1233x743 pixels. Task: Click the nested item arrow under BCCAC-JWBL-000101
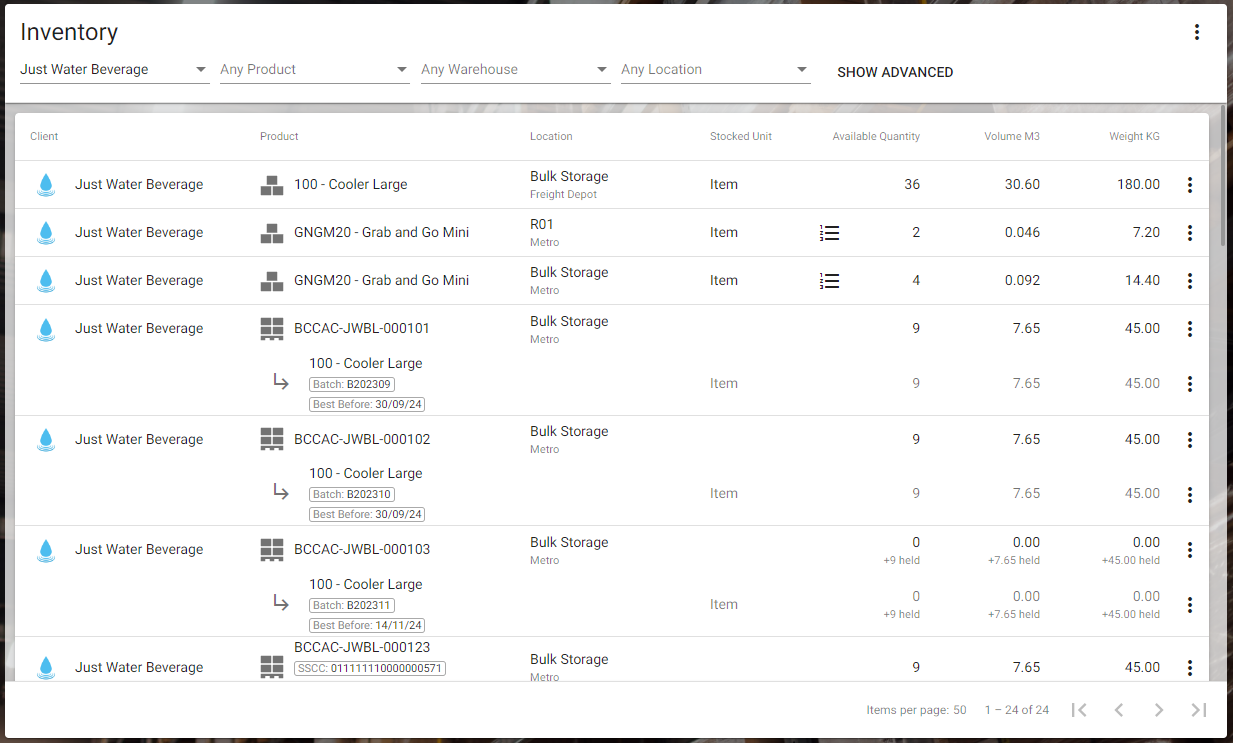click(281, 382)
